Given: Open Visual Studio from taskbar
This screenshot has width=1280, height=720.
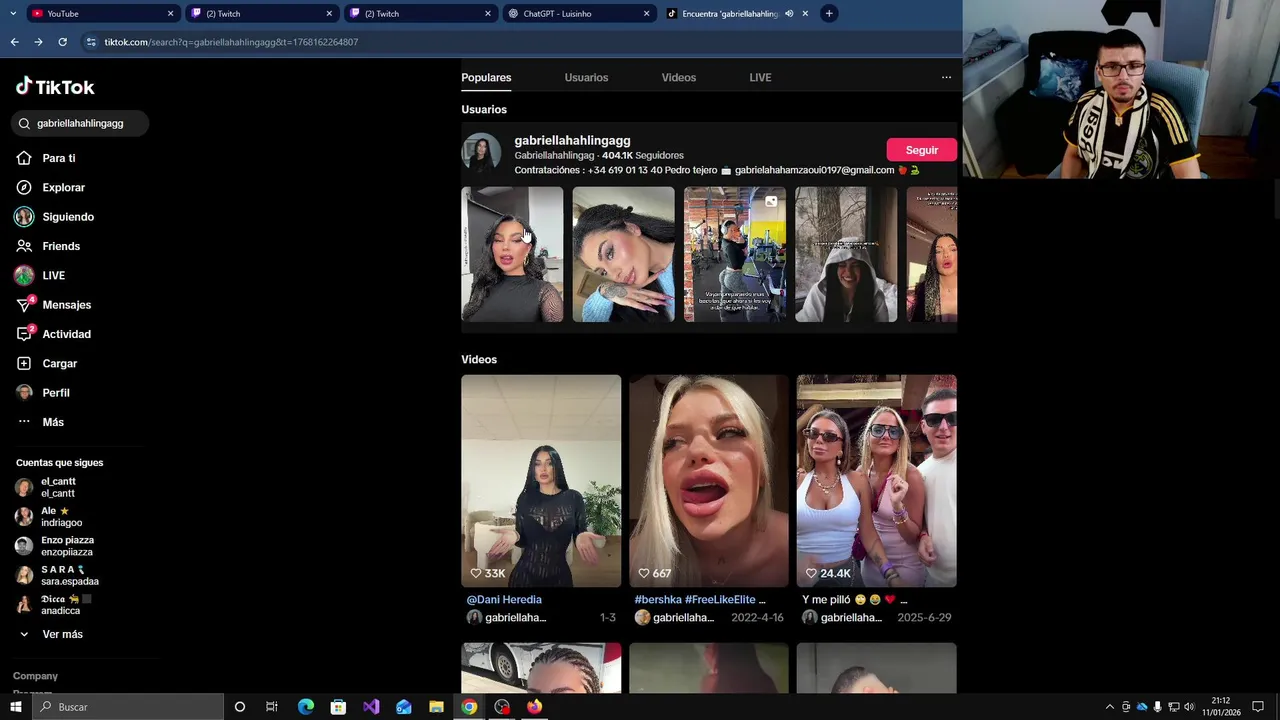Looking at the screenshot, I should click(371, 707).
